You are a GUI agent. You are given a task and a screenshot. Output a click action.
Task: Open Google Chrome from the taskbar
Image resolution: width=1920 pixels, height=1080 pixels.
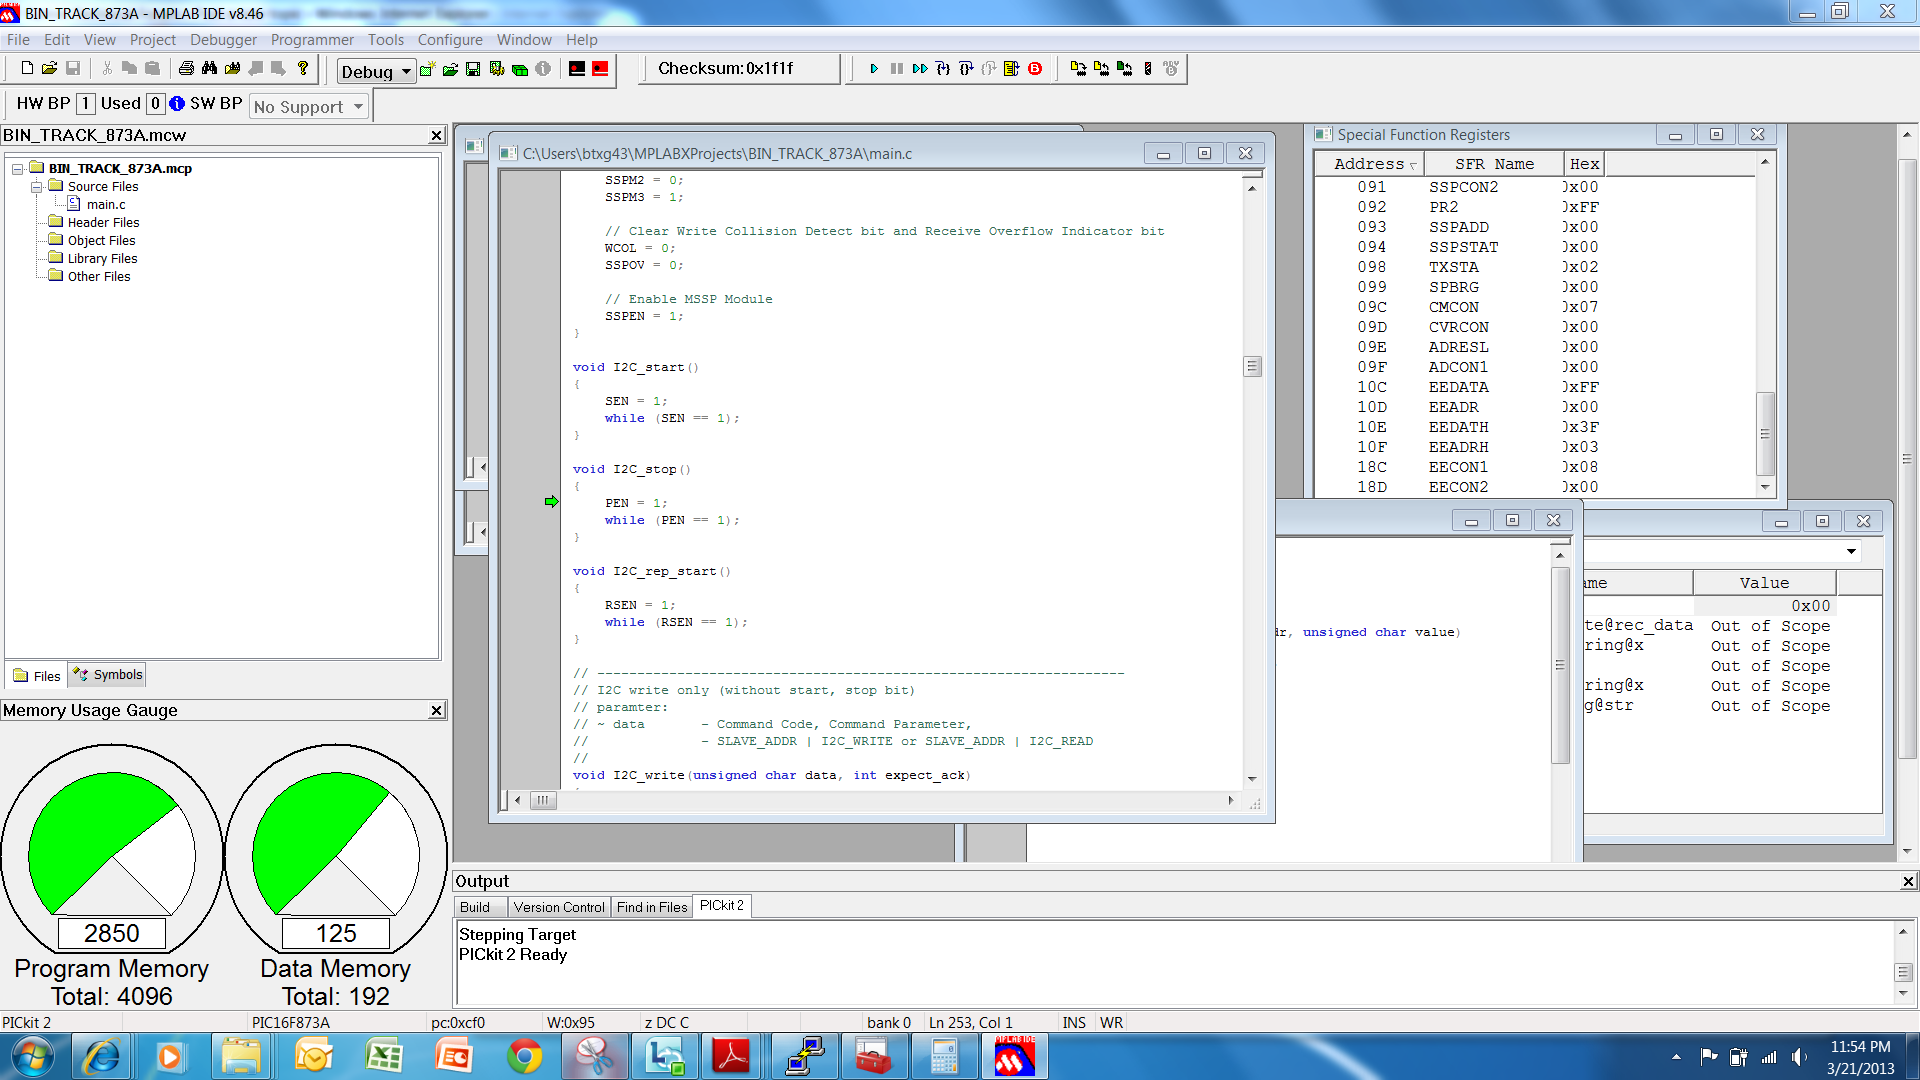pyautogui.click(x=524, y=1057)
